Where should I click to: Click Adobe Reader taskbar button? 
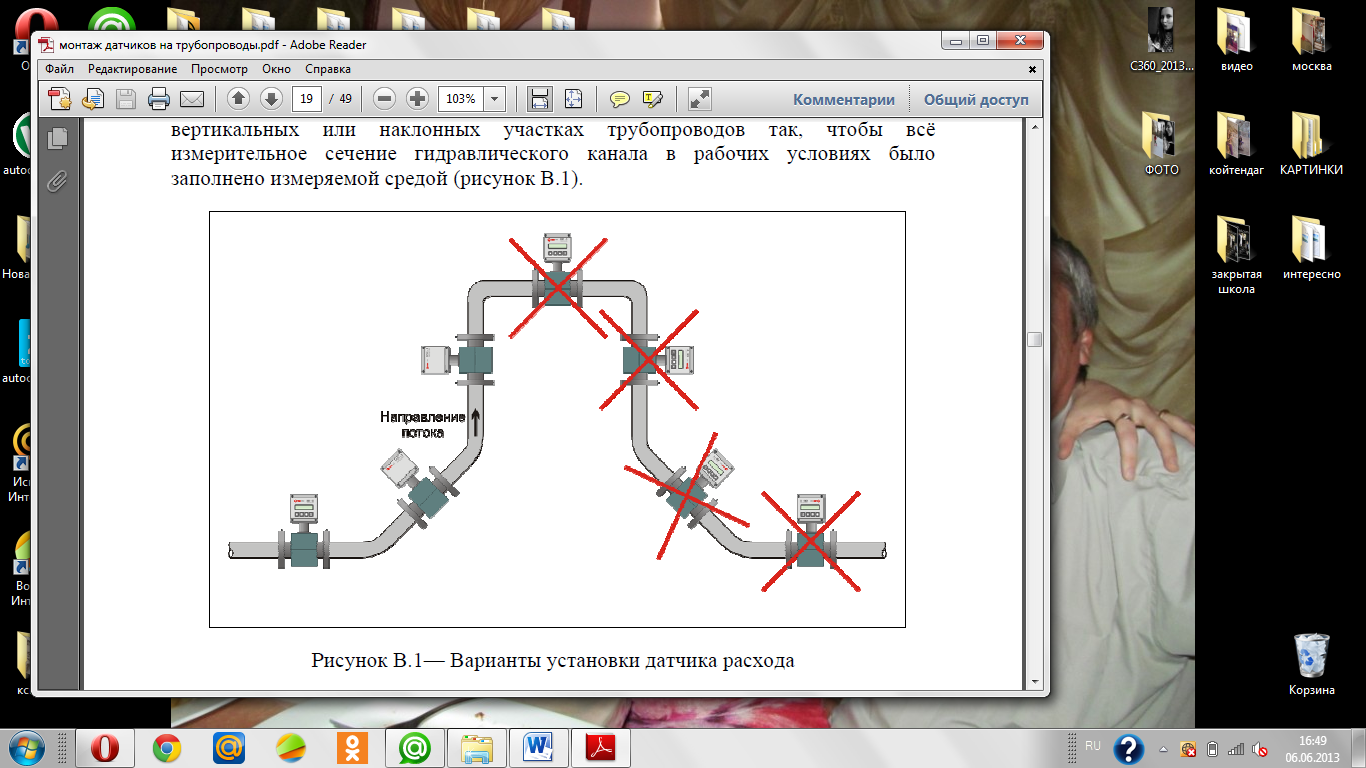[600, 748]
